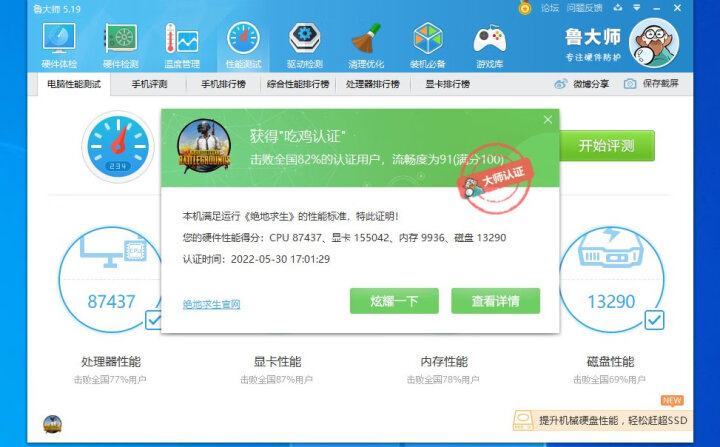Open the 清理优化 cleanup broom icon

point(366,39)
